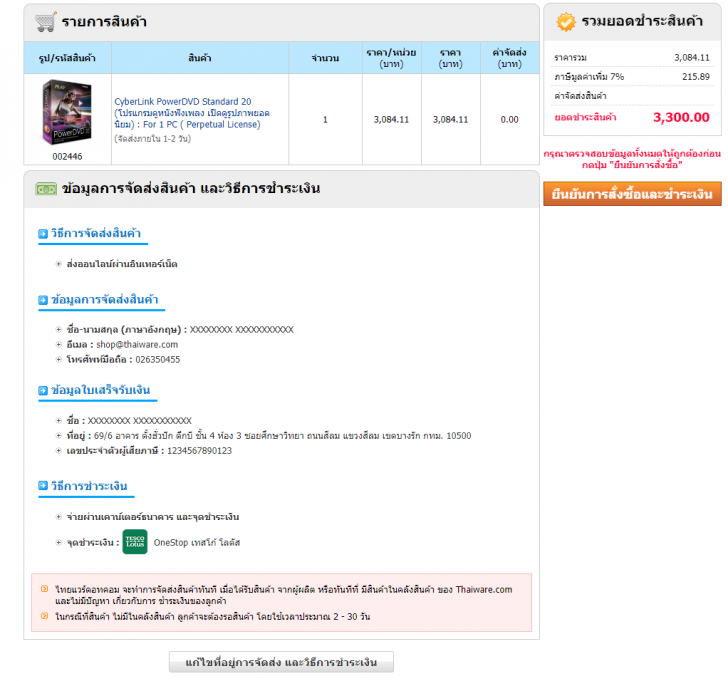Click the Tesco Lotus logo icon
This screenshot has height=681, width=728.
135,542
